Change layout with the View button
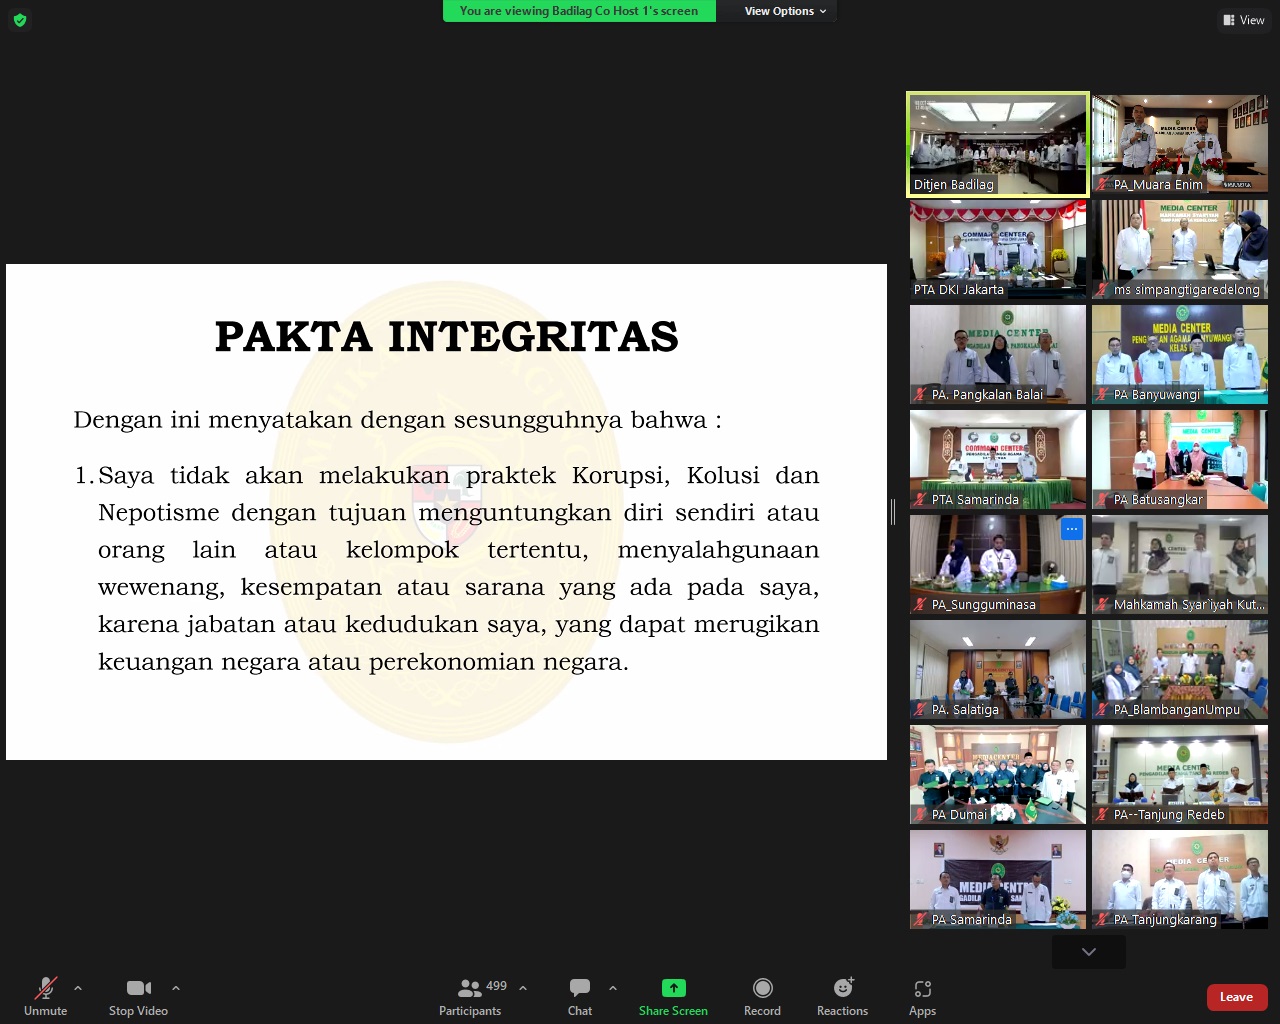 coord(1243,20)
